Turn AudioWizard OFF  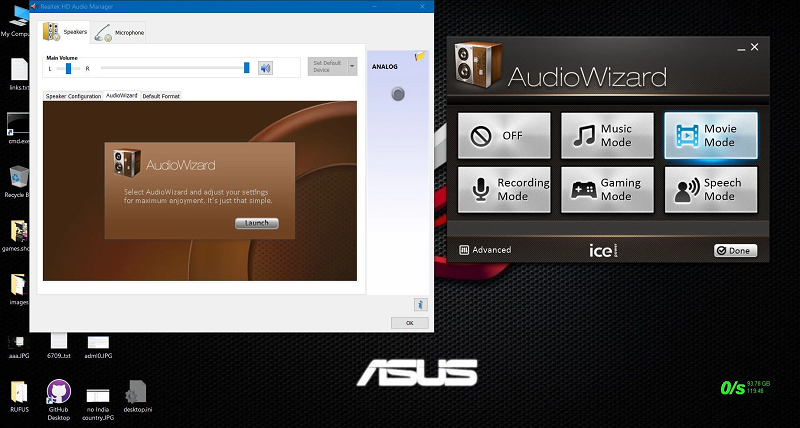[504, 135]
